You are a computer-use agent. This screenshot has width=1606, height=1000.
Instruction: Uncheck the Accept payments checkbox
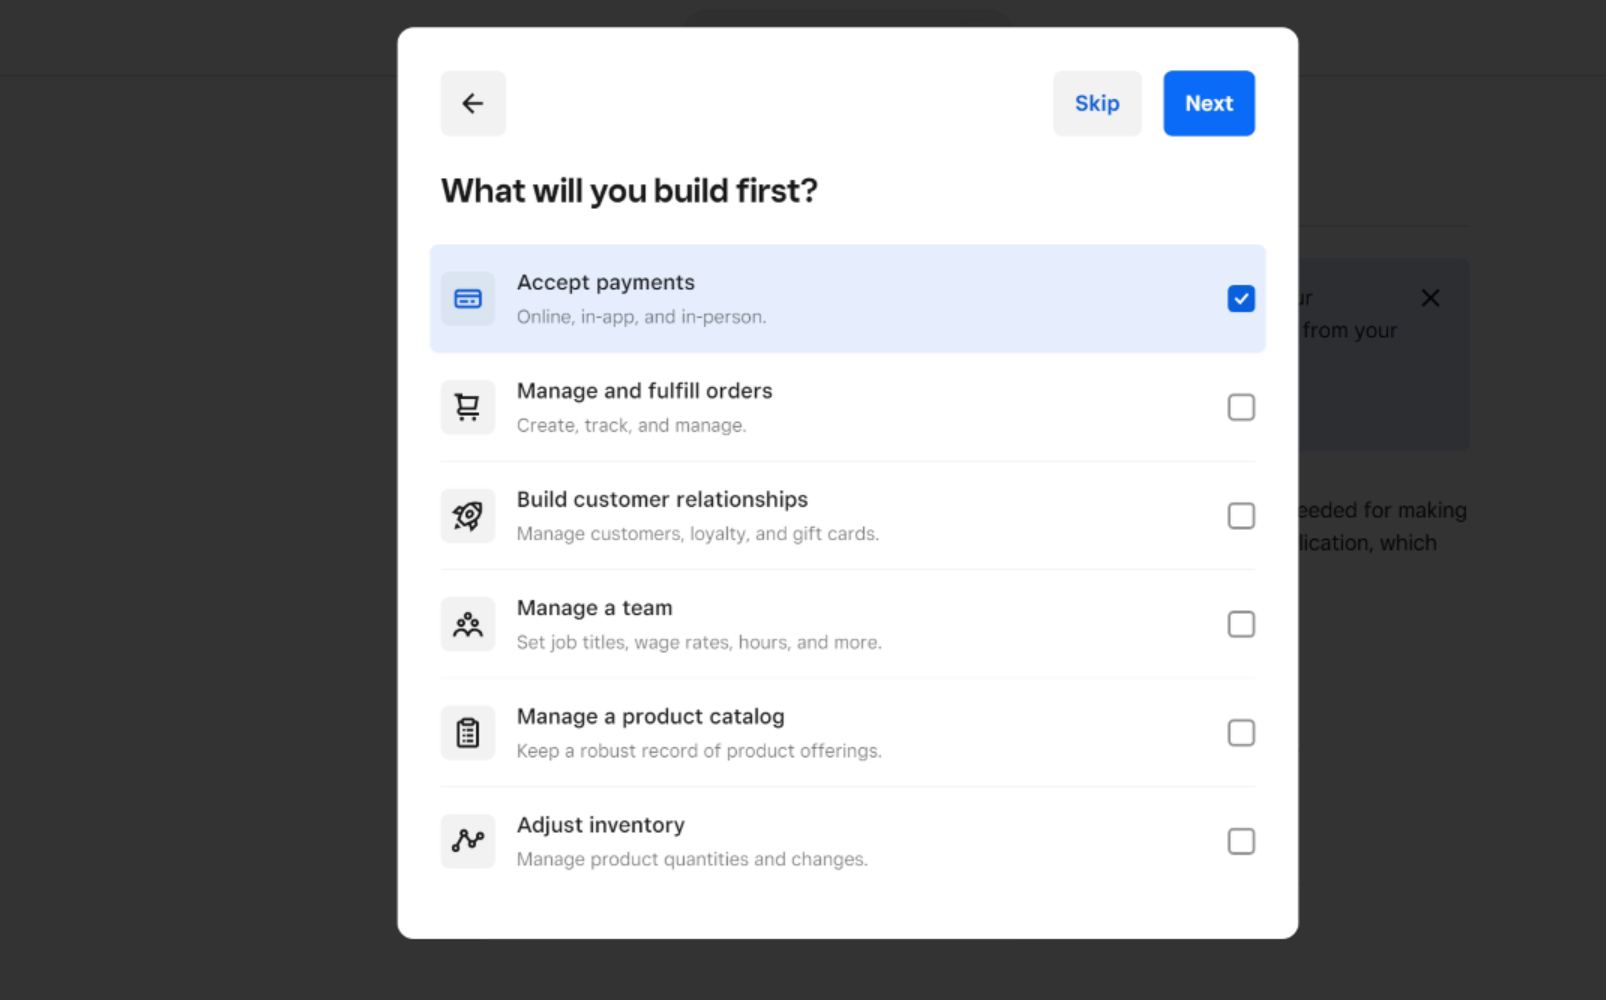pos(1241,299)
